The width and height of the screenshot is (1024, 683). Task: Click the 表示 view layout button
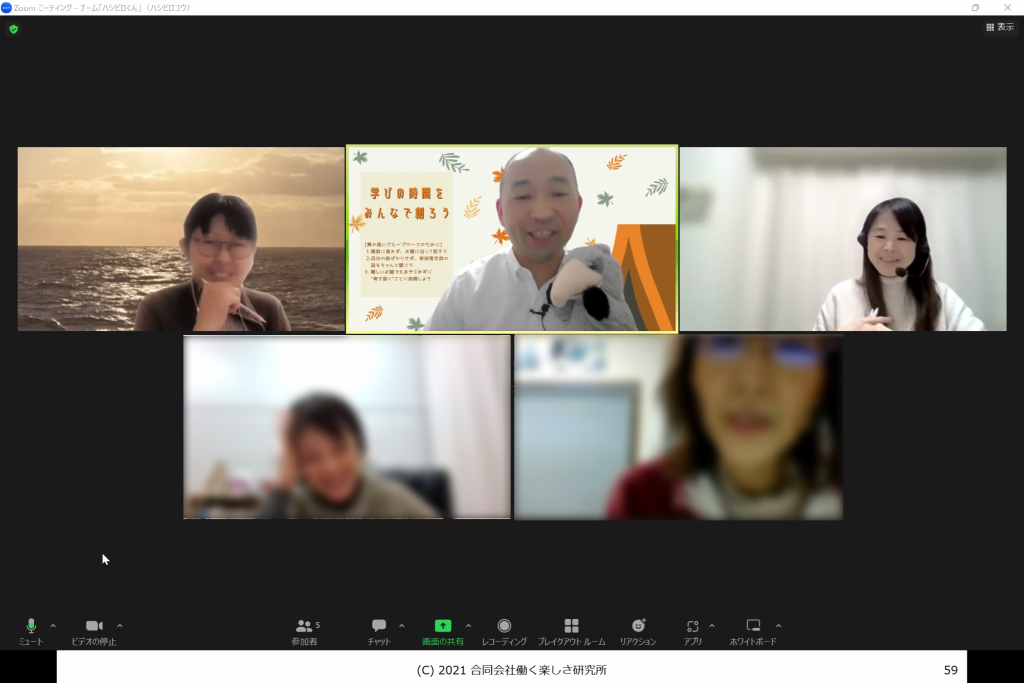click(999, 27)
